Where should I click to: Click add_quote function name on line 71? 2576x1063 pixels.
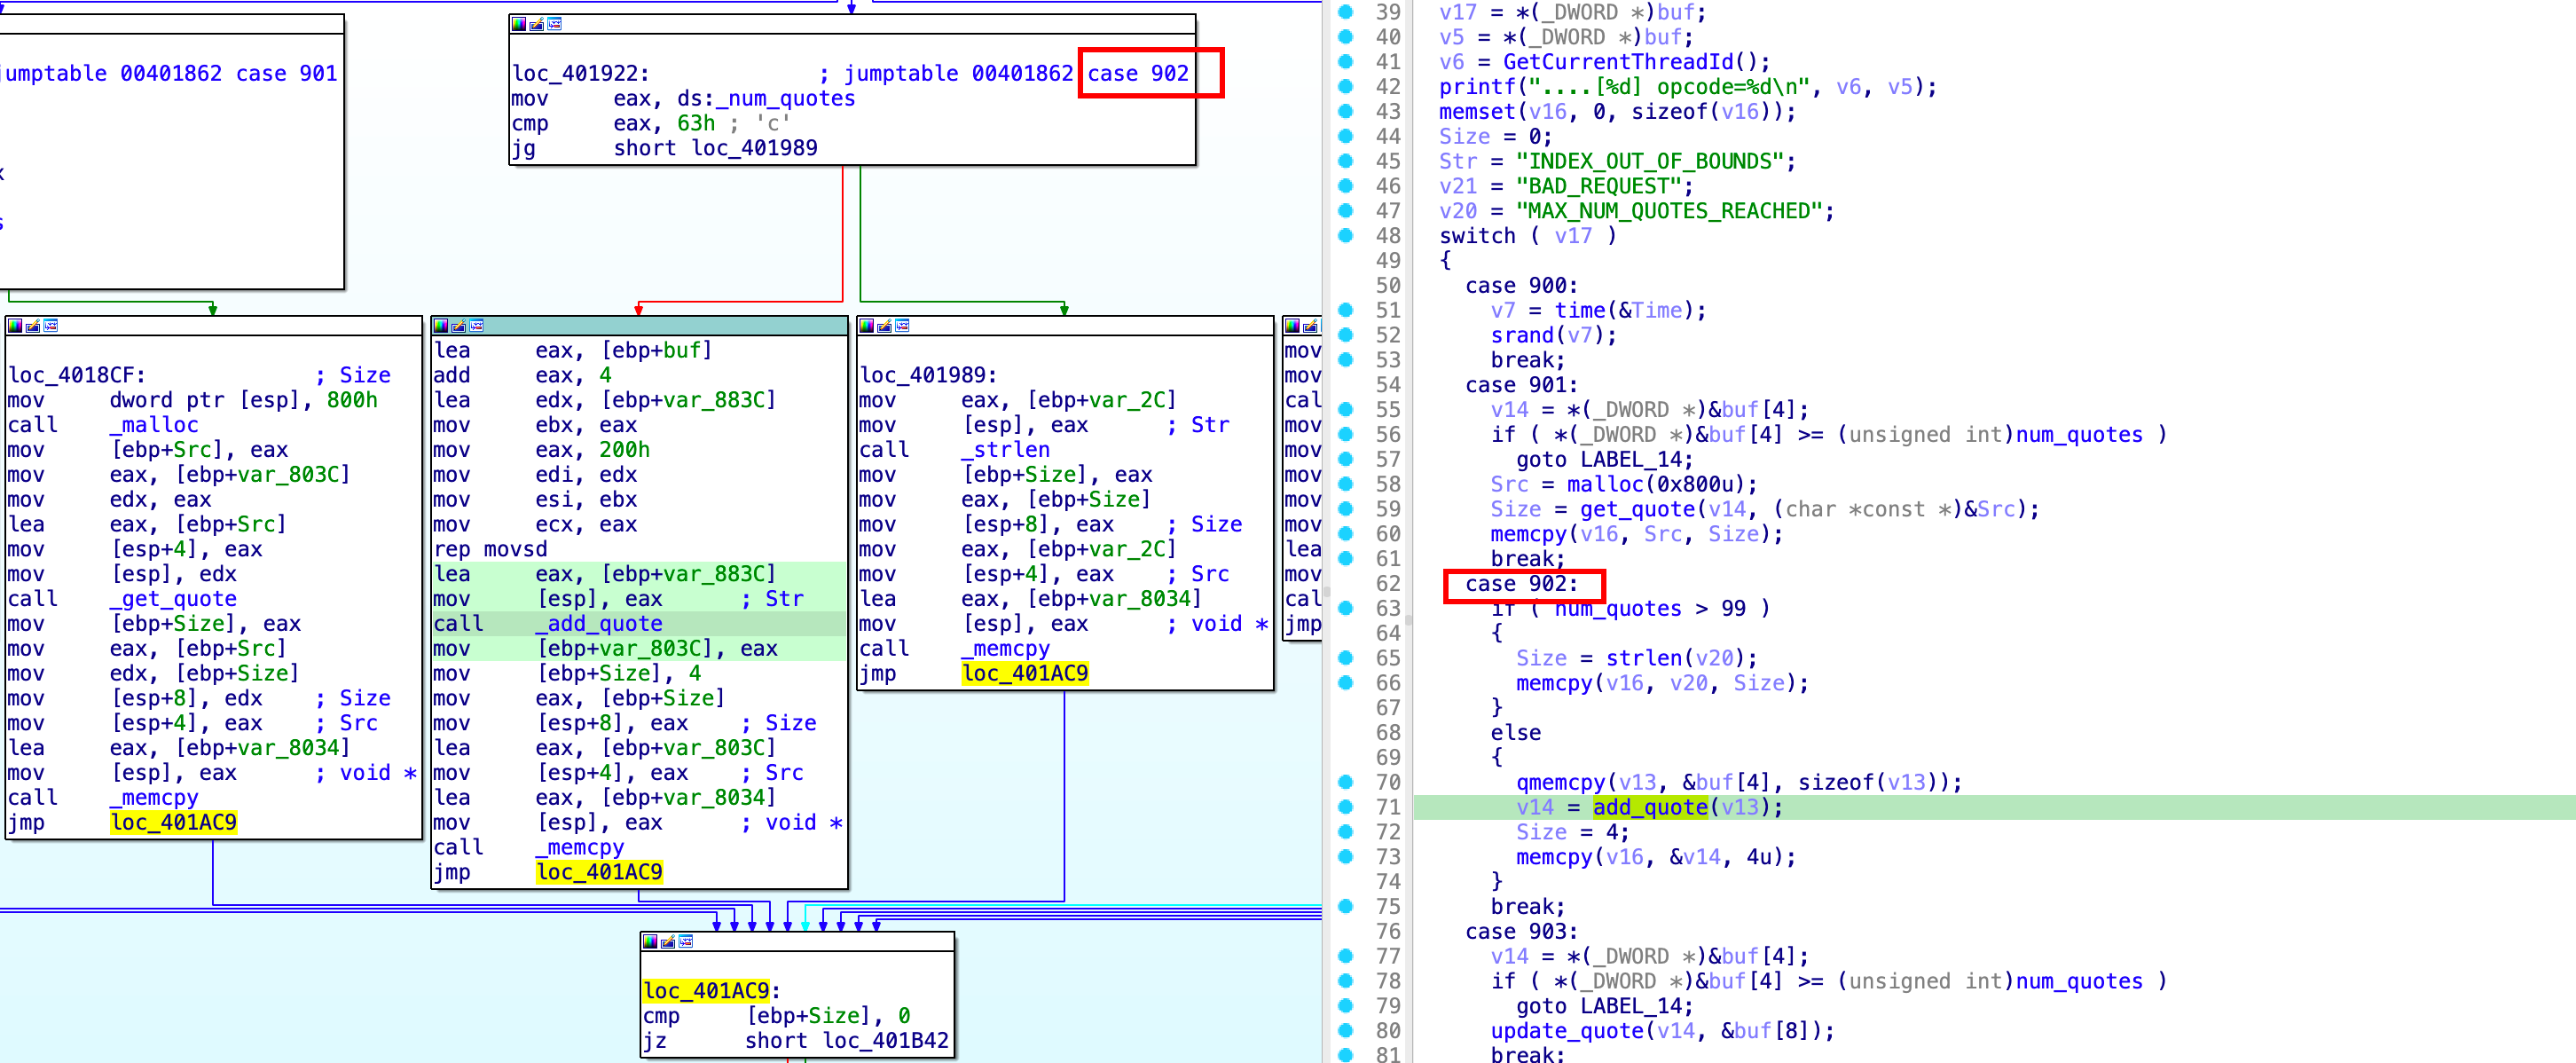coord(1650,807)
